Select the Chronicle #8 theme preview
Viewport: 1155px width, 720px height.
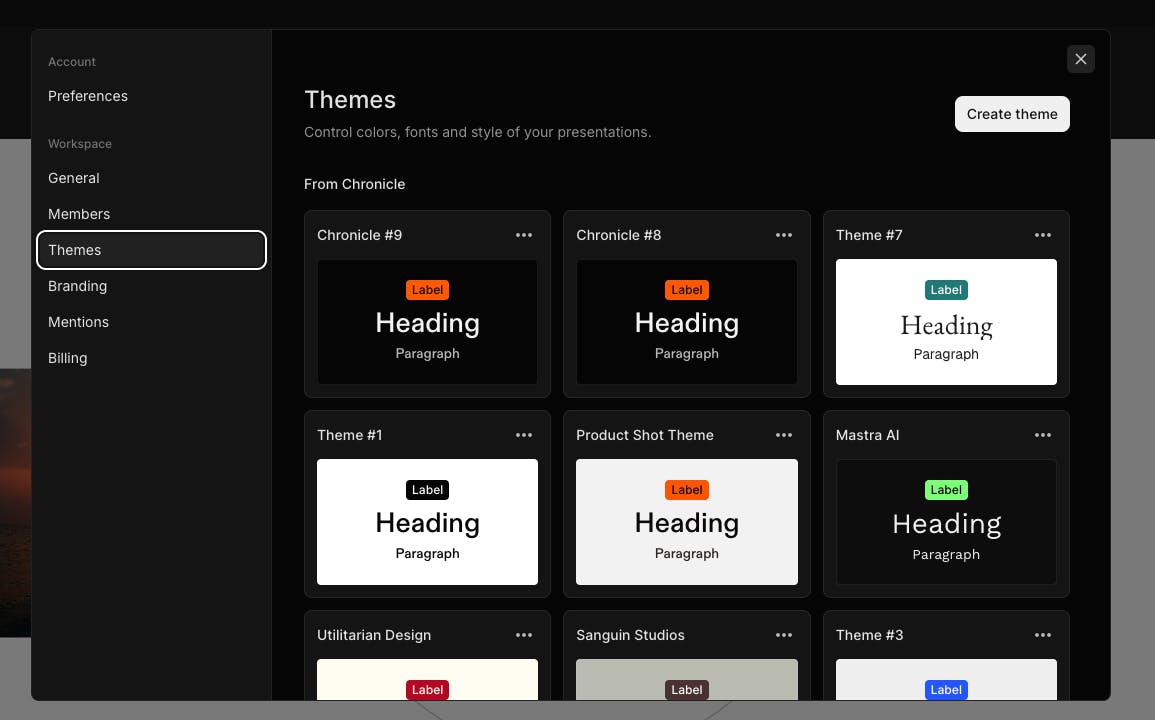(x=687, y=322)
